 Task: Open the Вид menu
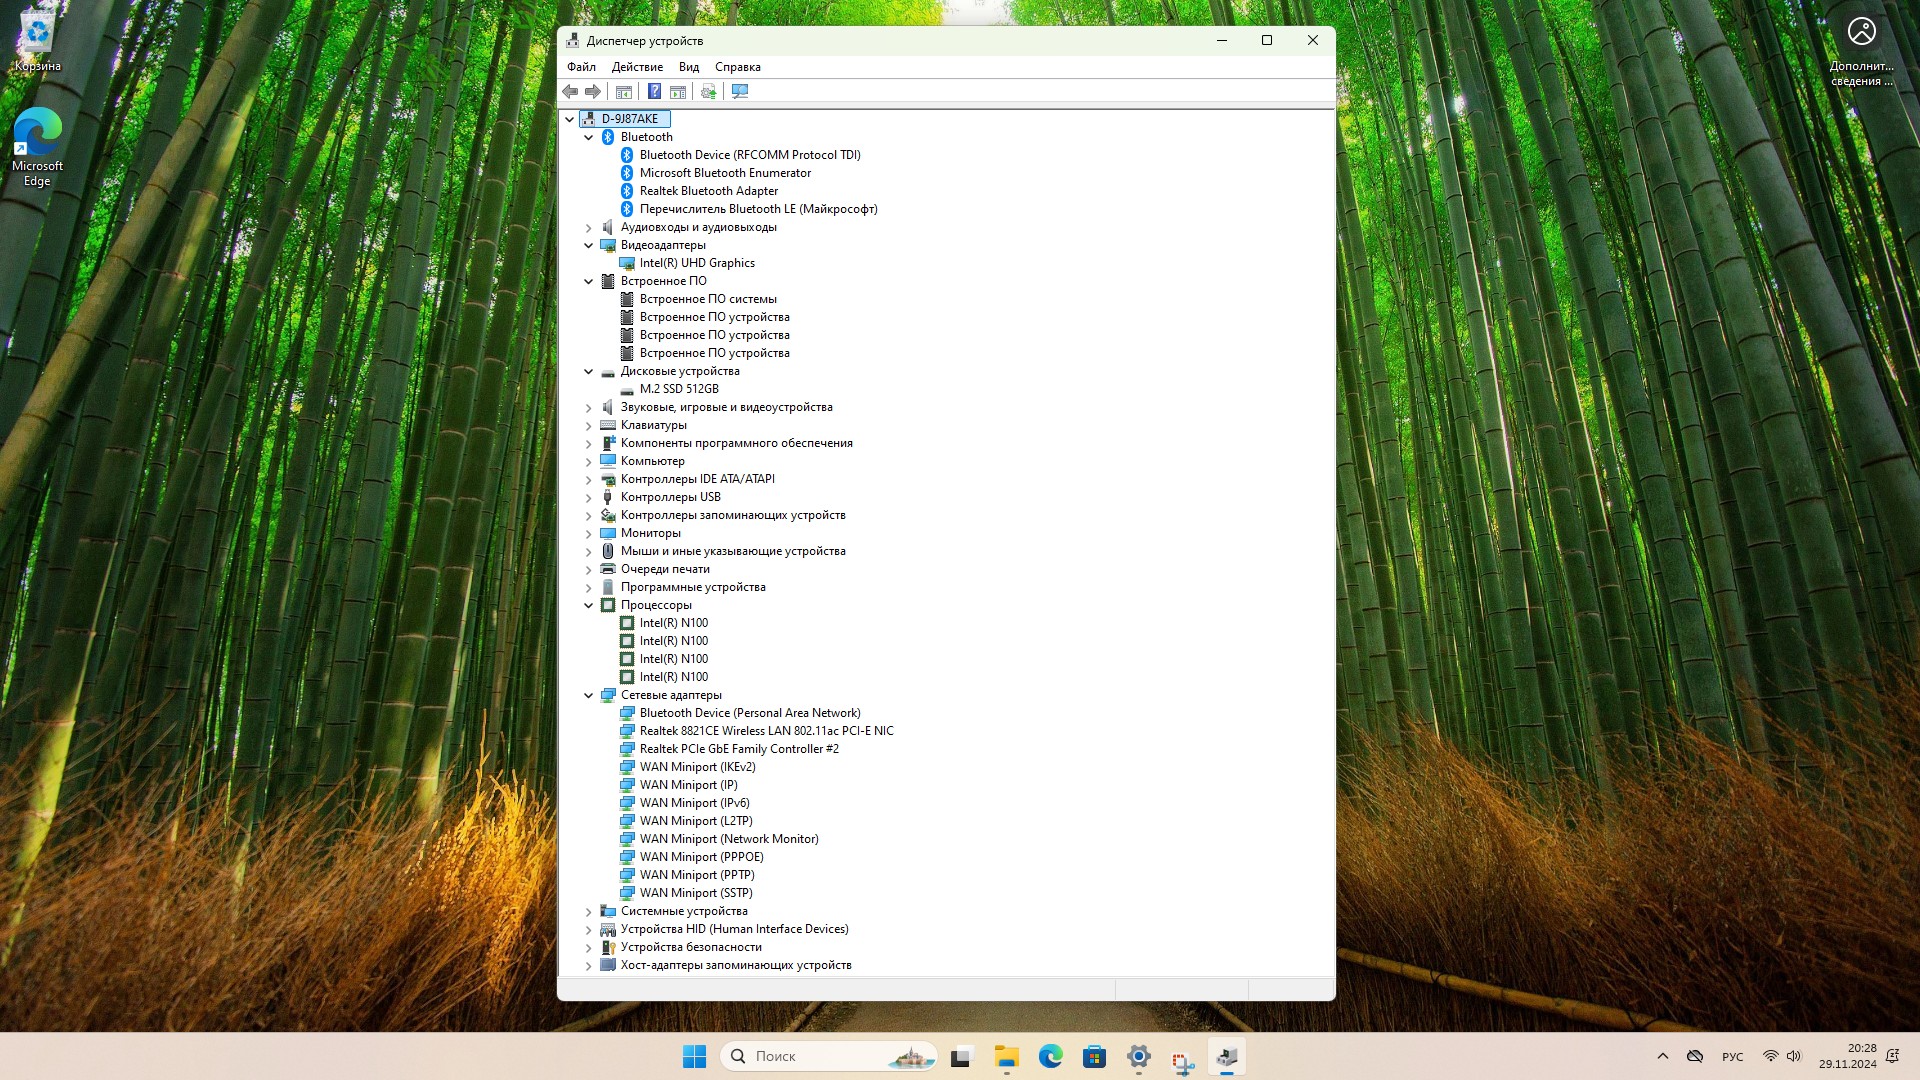688,67
